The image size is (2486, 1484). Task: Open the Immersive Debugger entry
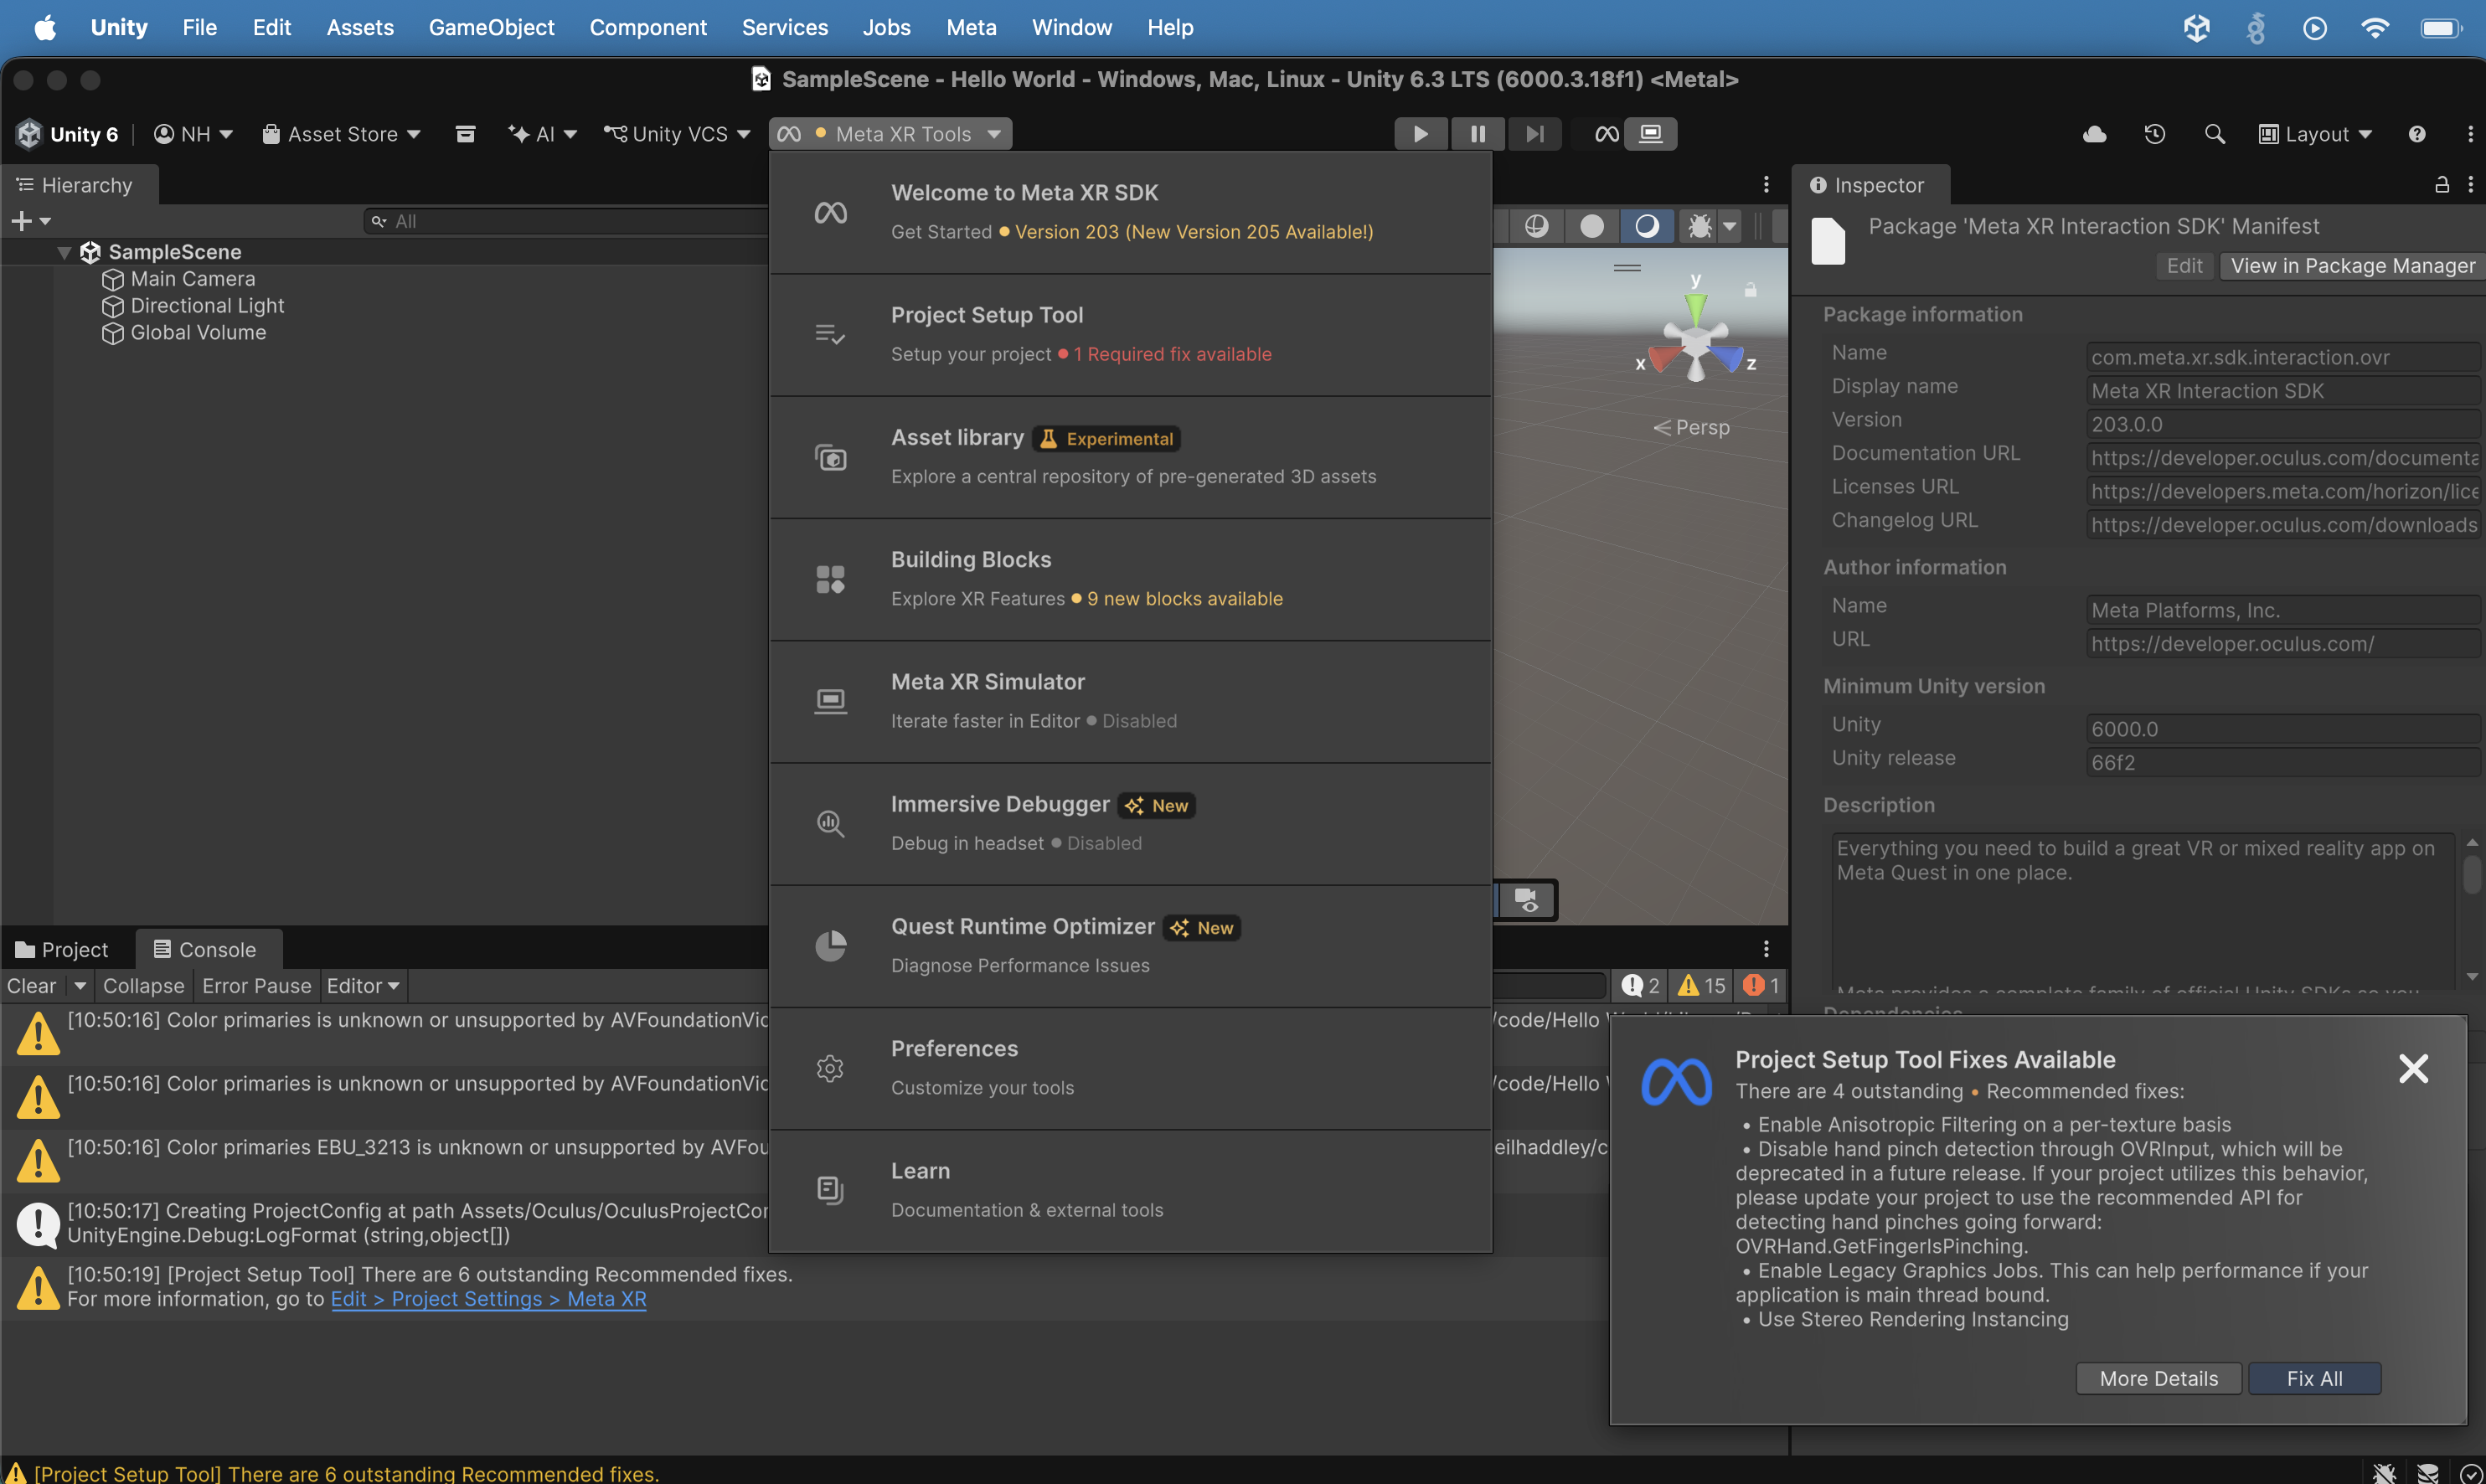pos(1130,824)
